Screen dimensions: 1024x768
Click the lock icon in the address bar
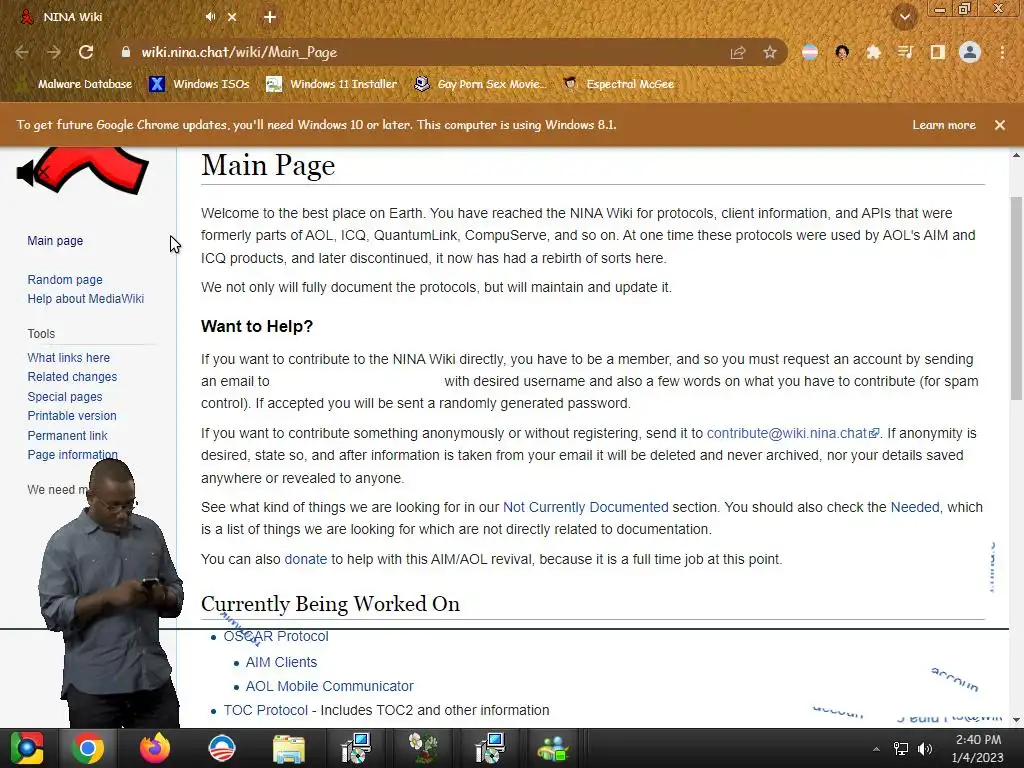pos(126,52)
